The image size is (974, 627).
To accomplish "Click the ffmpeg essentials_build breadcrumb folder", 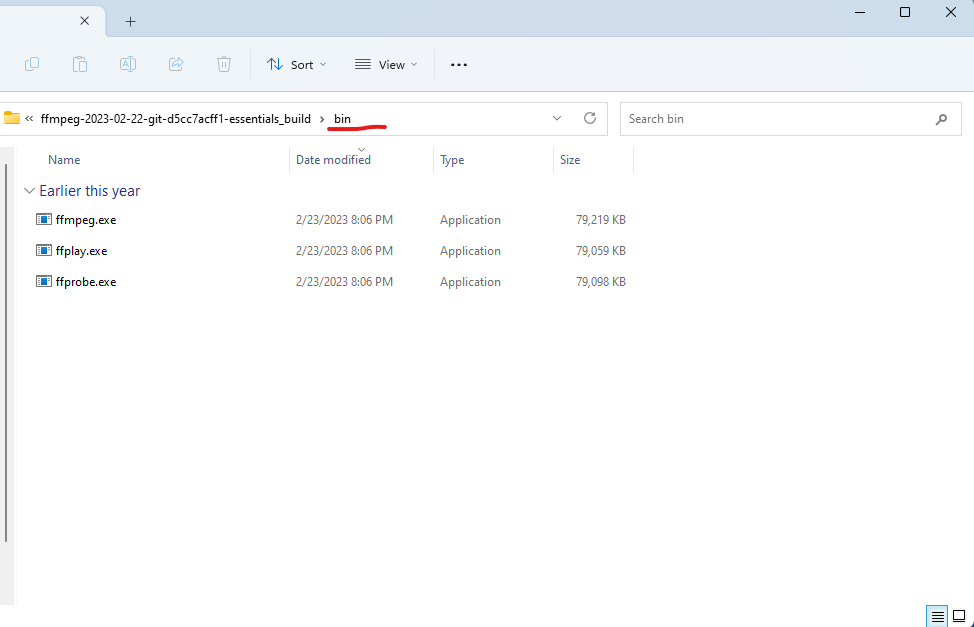I will coord(175,119).
